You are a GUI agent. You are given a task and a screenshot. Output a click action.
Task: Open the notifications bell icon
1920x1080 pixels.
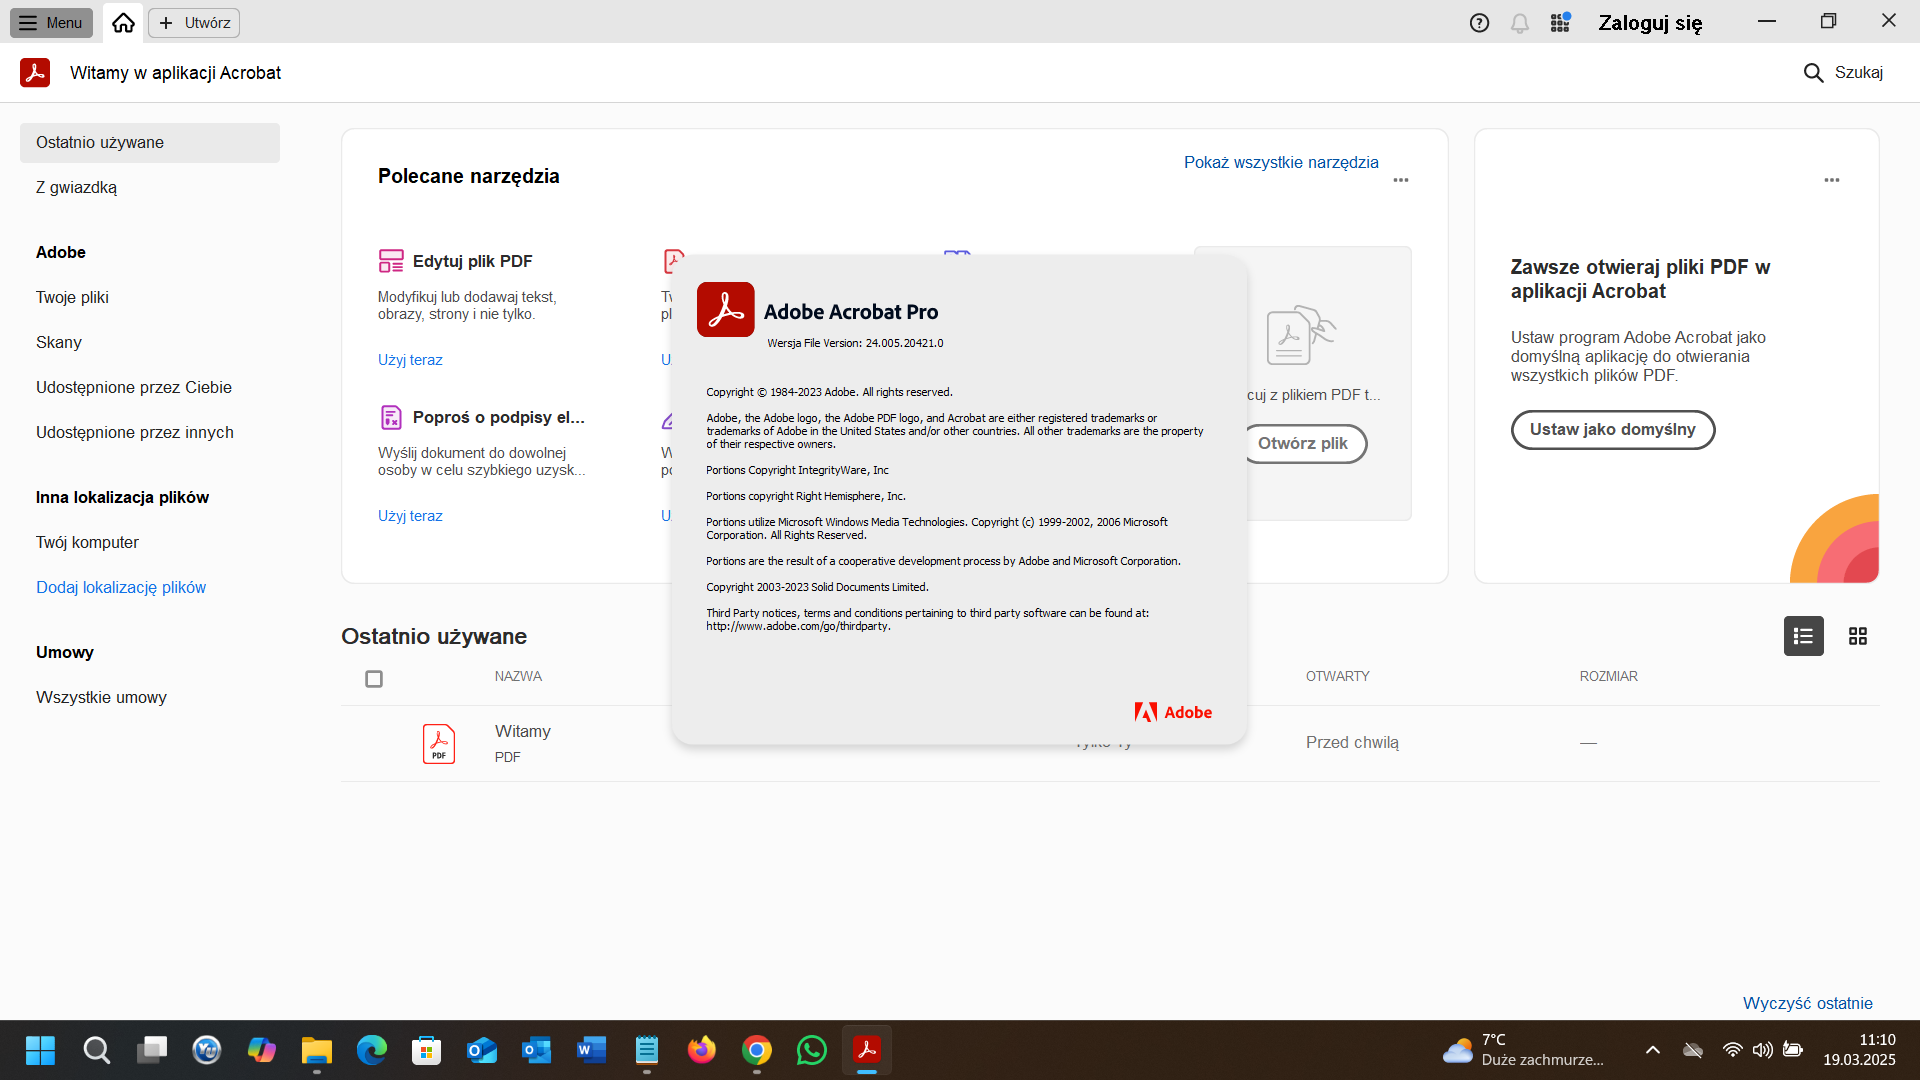click(1520, 23)
